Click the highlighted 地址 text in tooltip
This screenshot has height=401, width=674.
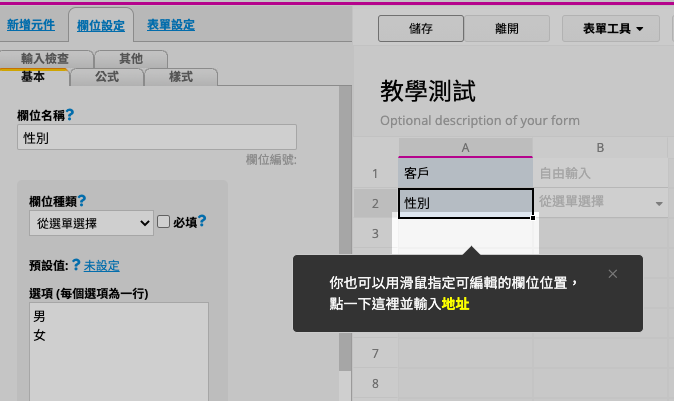tap(455, 304)
